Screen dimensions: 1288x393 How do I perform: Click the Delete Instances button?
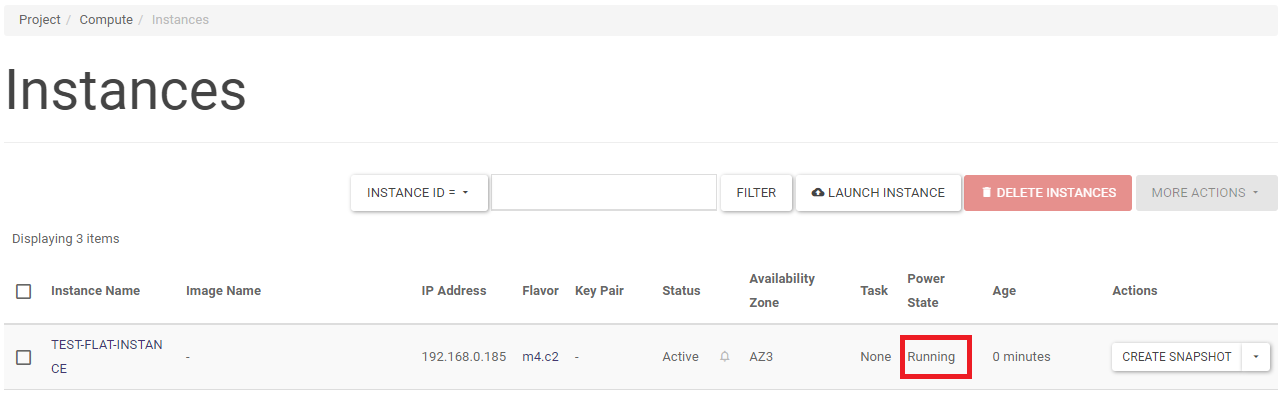pos(1048,193)
